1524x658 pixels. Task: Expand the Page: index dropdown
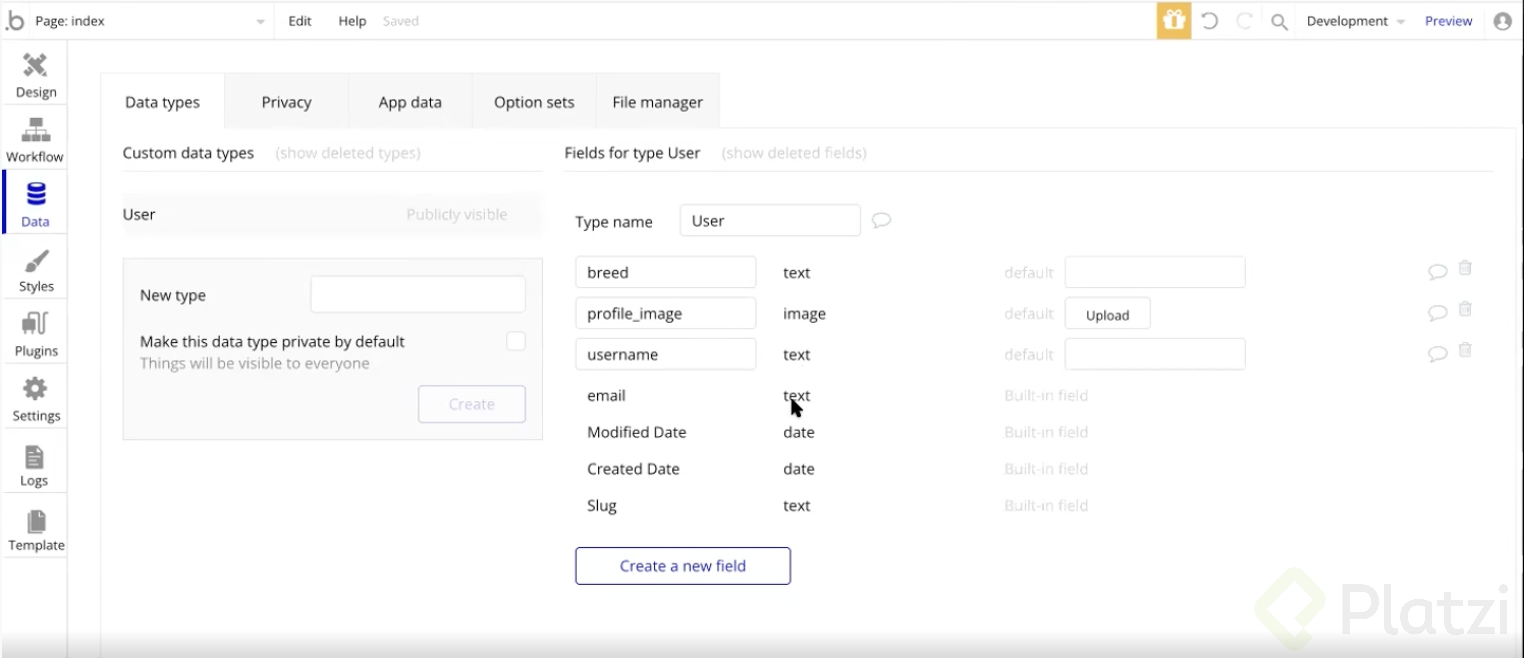coord(261,21)
